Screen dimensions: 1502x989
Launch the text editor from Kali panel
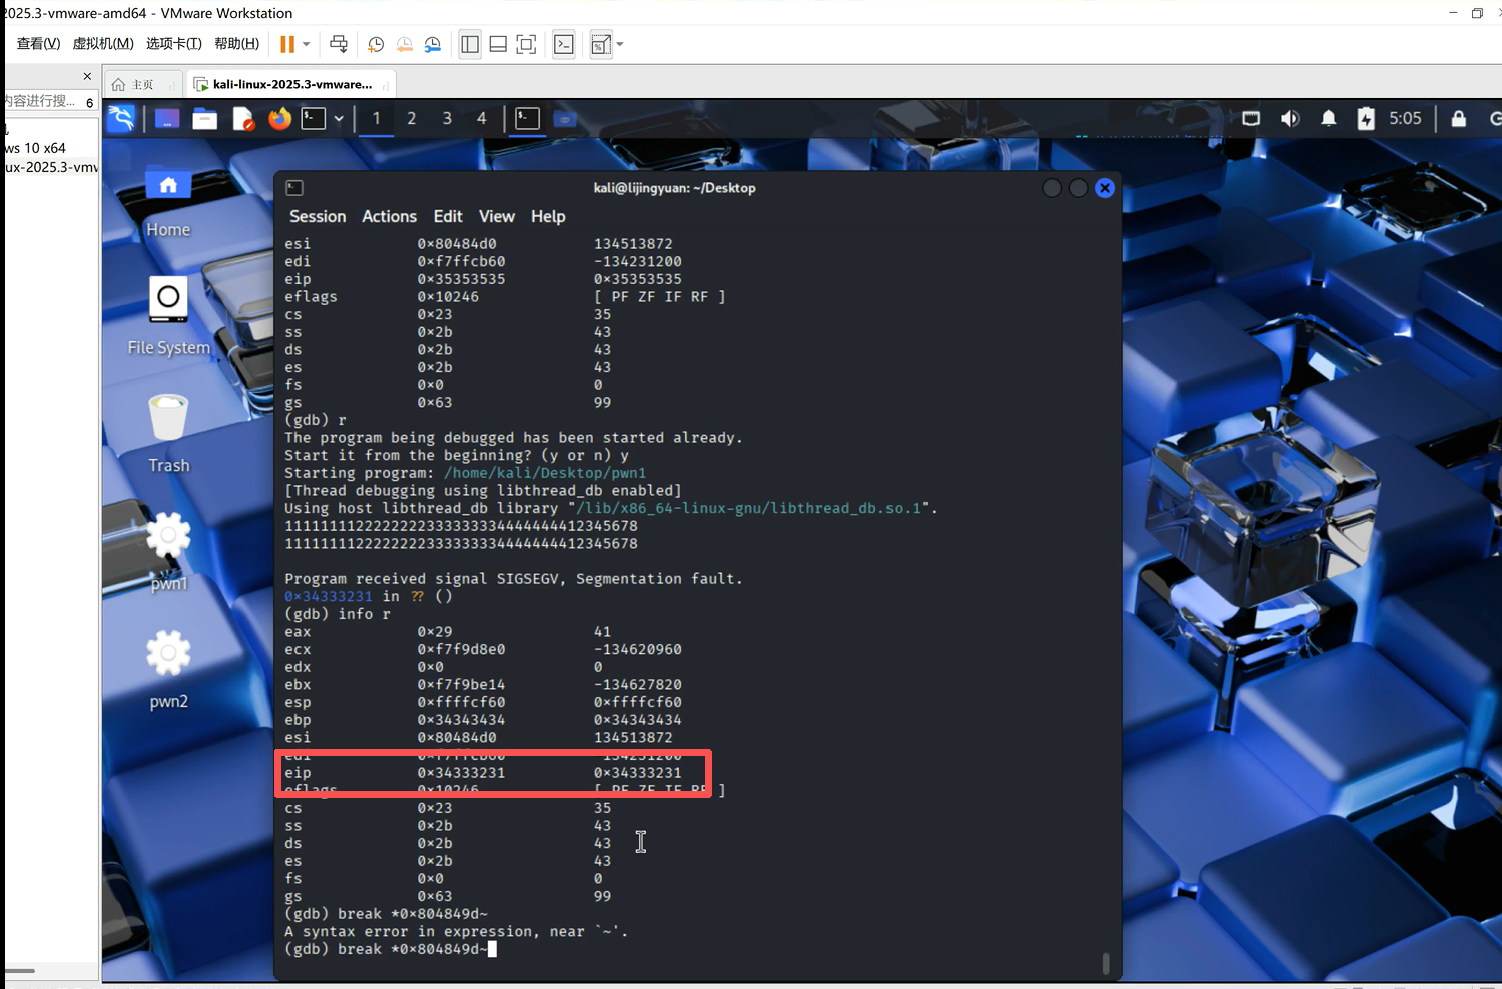point(243,119)
